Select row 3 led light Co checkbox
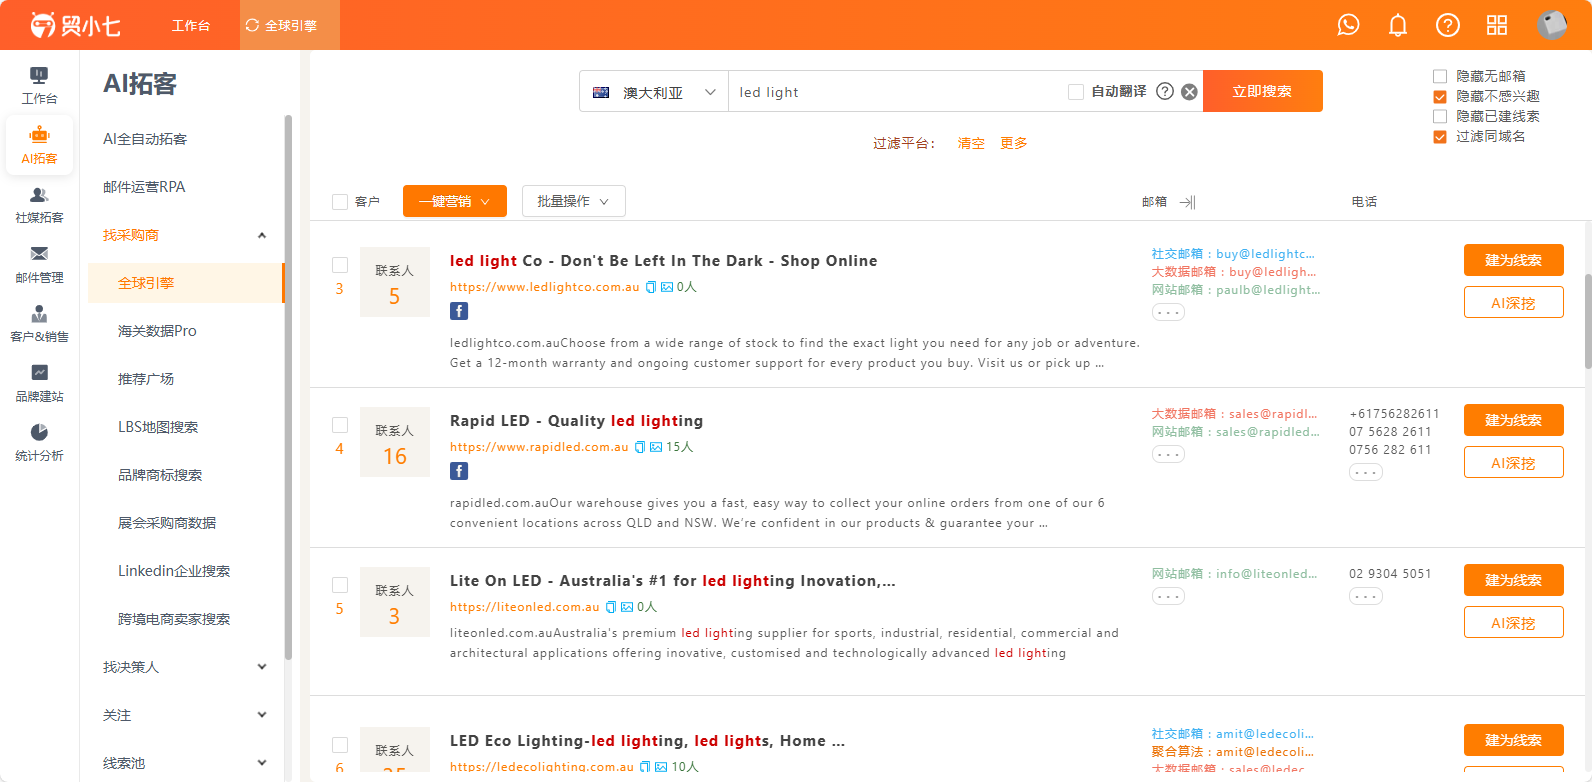 pyautogui.click(x=340, y=265)
